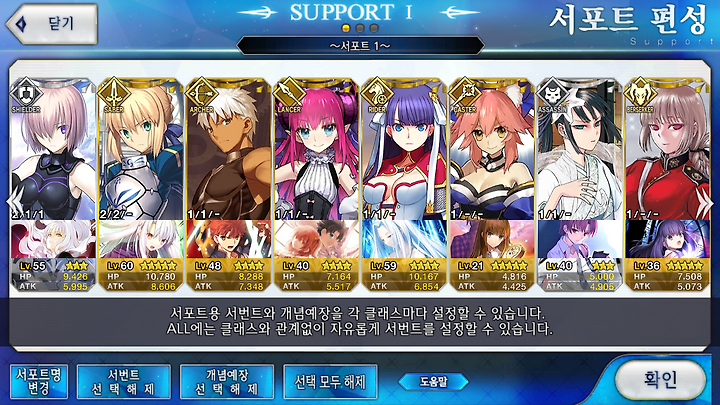Select the Rider class icon

point(377,94)
